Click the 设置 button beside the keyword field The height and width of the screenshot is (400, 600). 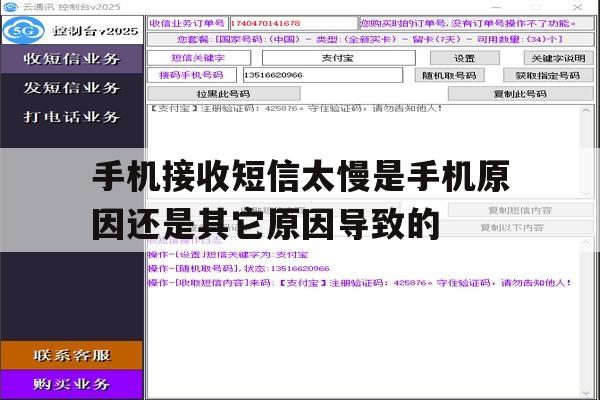coord(465,58)
